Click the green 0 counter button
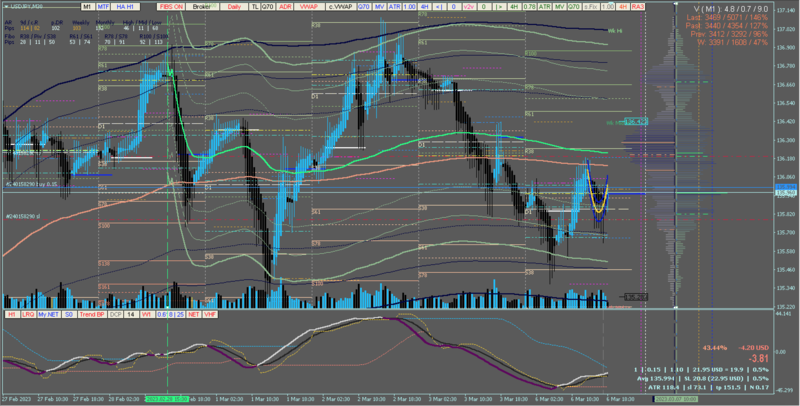Screen dimensions: 800x406 (x=484, y=7)
